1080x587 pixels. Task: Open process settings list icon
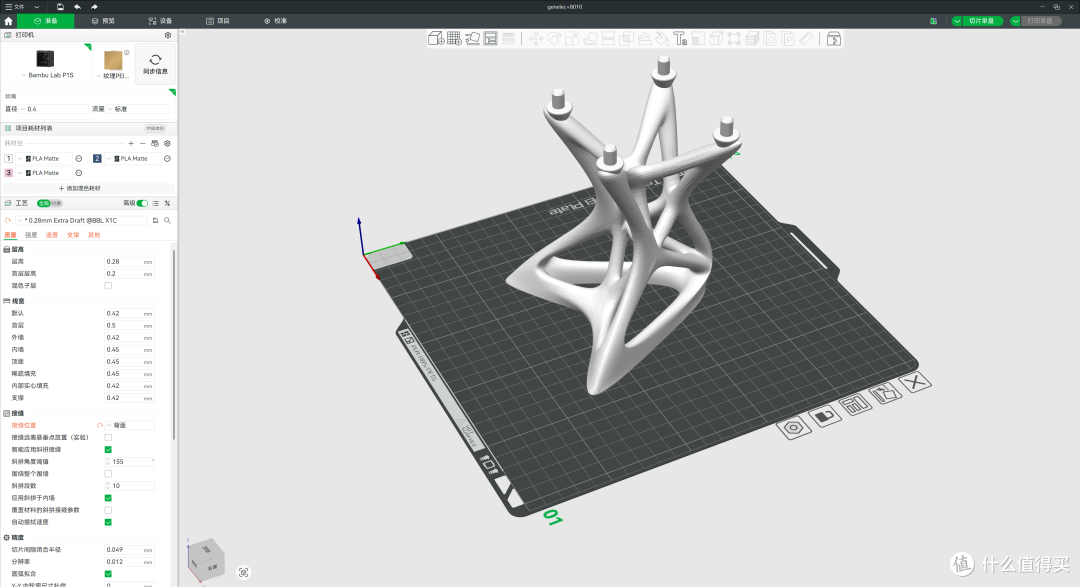click(x=156, y=203)
